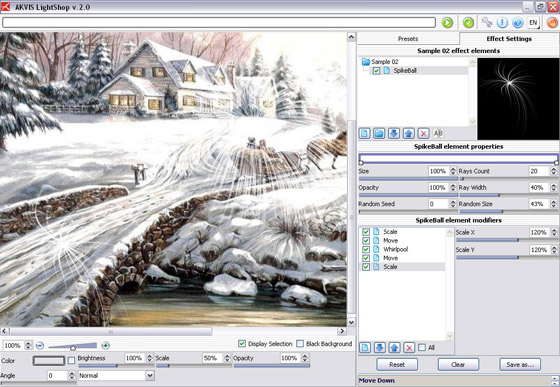Click the Random Size value field
Viewport: 560px width, 387px height.
click(x=539, y=204)
